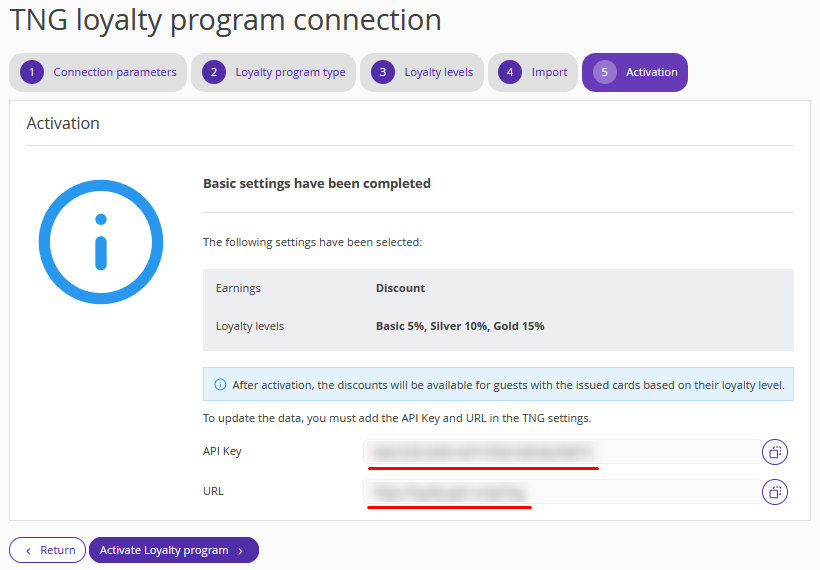Screen dimensions: 820x570
Task: Click the small info icon in notice
Action: 220,385
